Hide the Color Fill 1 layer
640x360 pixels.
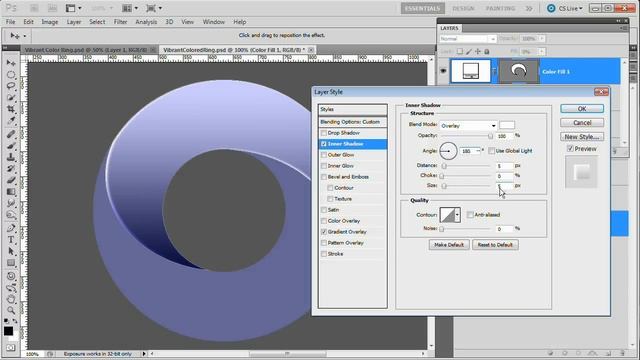click(443, 71)
